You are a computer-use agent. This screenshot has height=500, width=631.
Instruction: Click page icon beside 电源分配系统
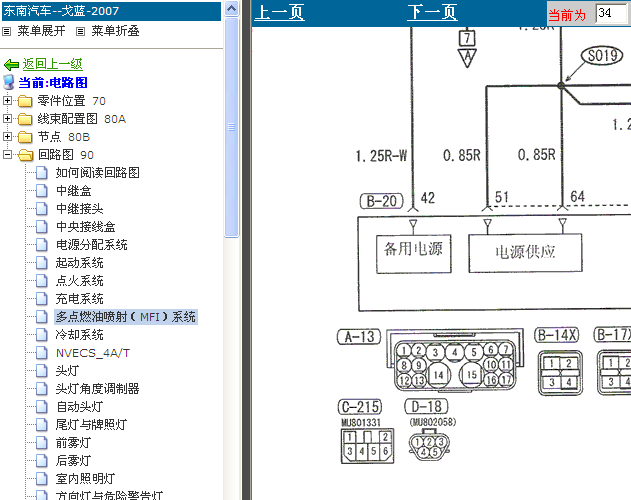coord(42,245)
